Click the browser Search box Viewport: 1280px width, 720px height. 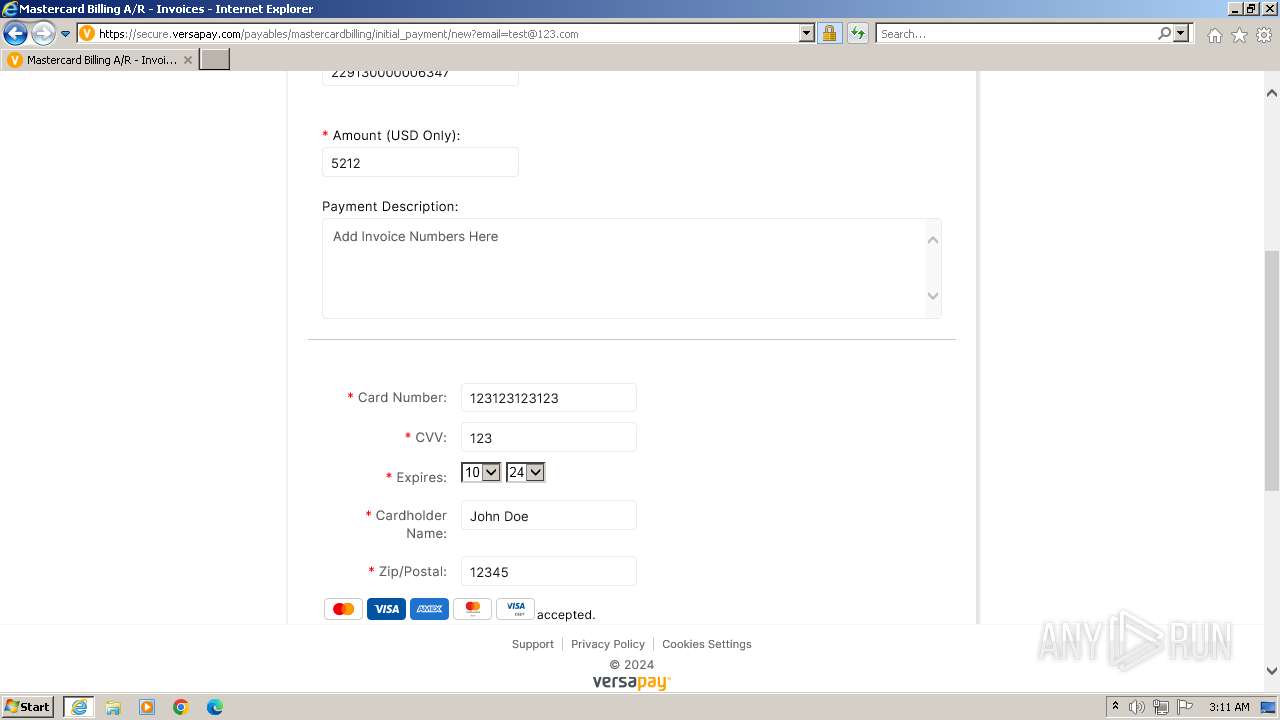coord(1016,34)
